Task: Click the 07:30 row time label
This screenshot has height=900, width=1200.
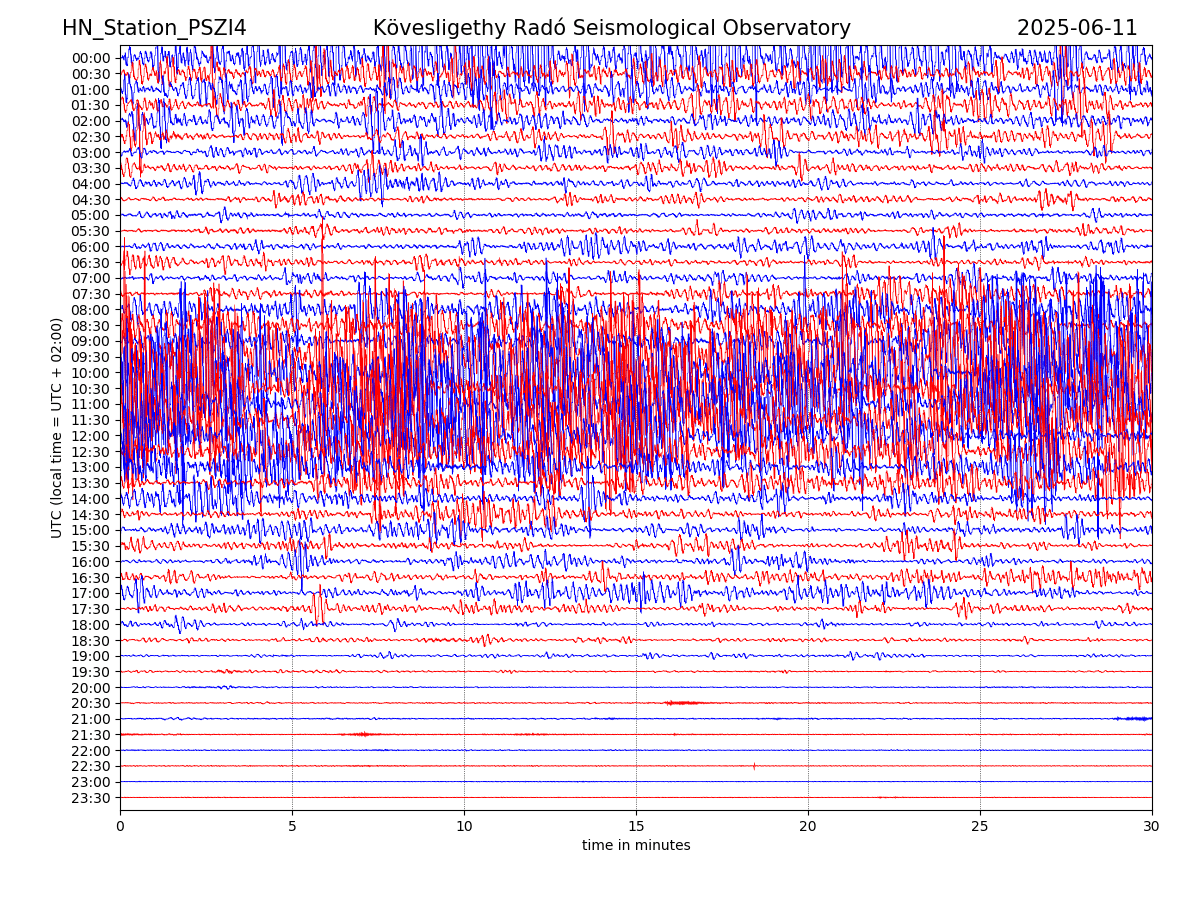Action: pyautogui.click(x=91, y=294)
